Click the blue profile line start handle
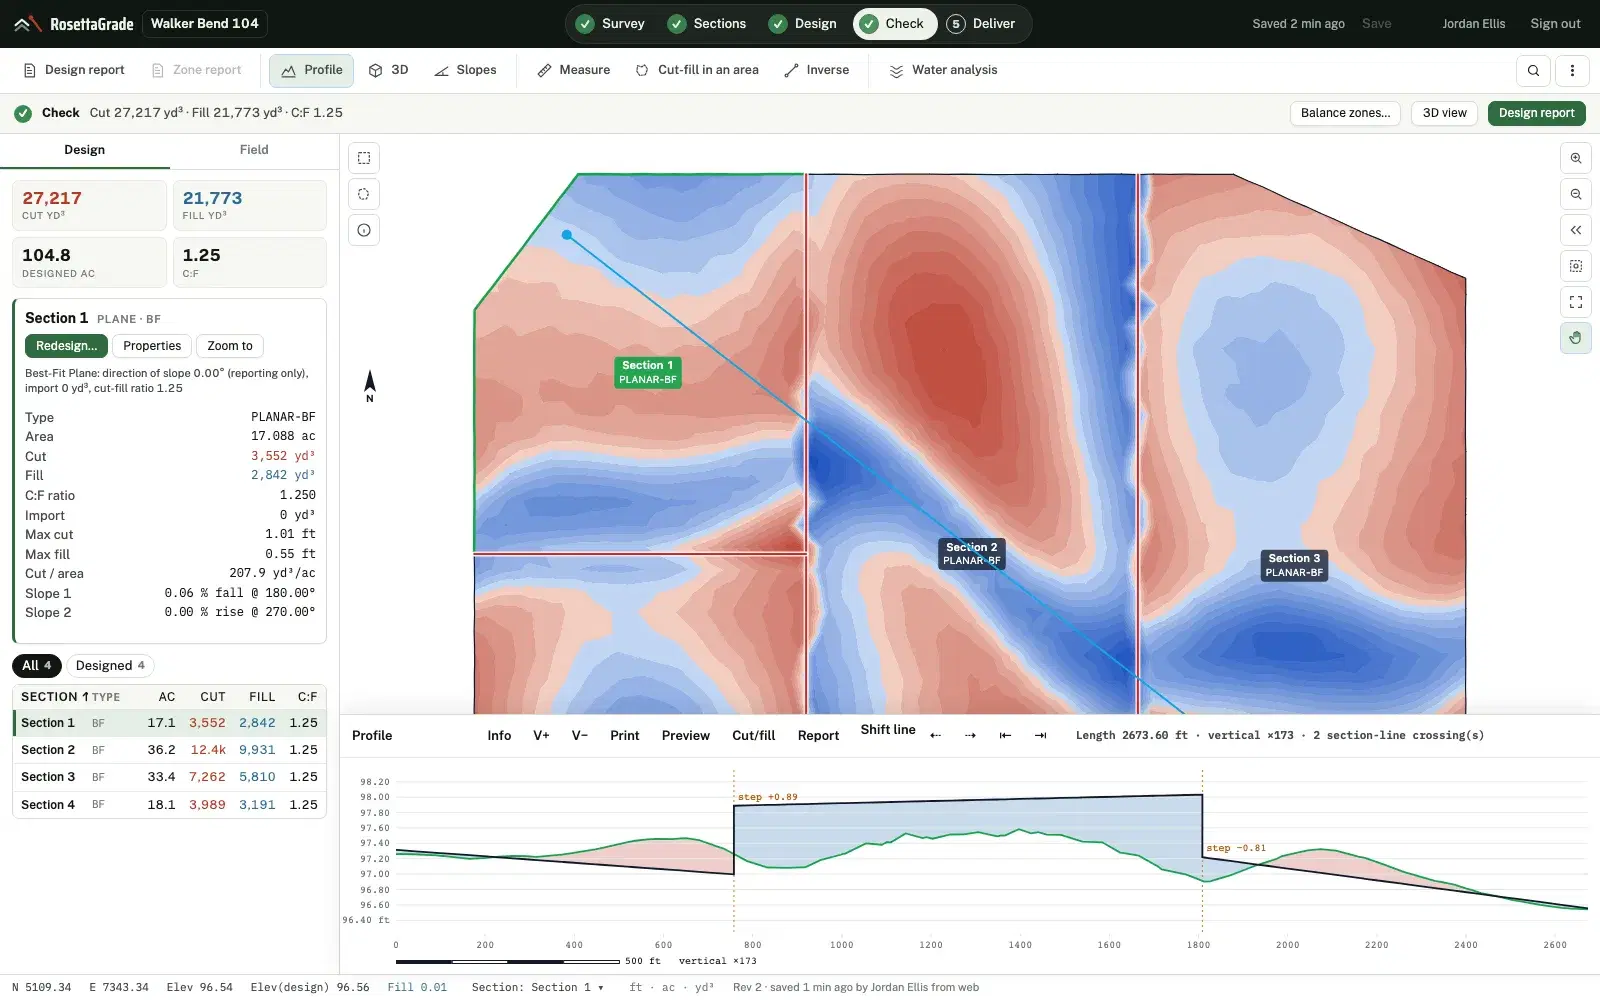1600x1000 pixels. pyautogui.click(x=567, y=235)
